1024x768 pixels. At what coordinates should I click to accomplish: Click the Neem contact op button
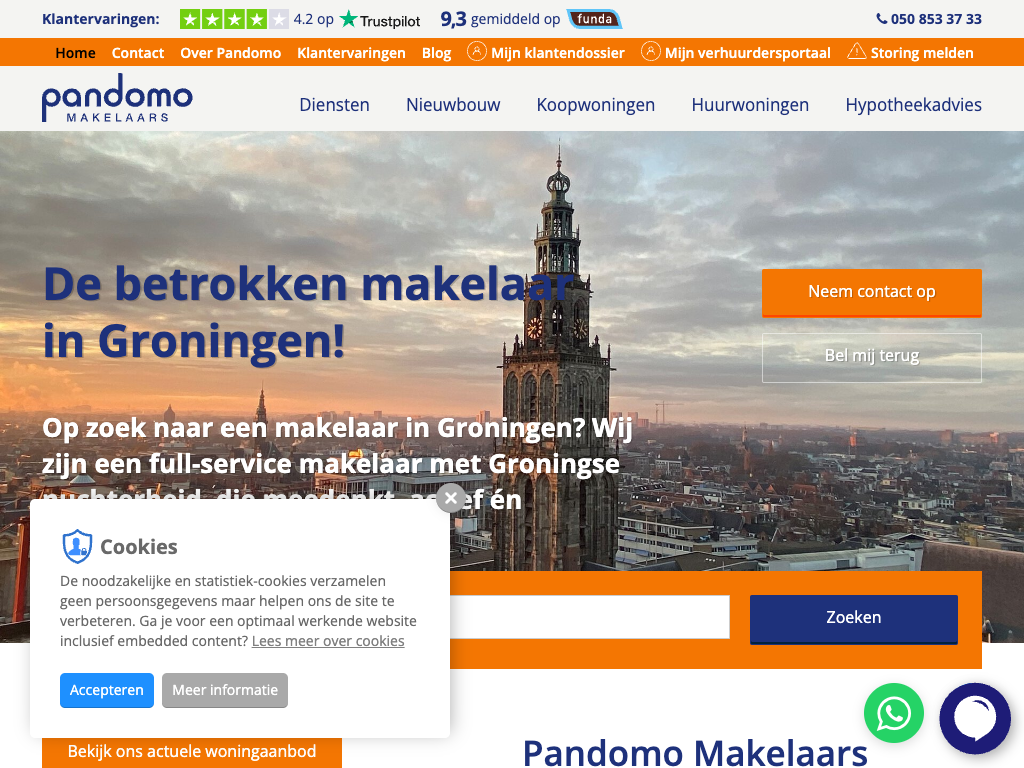click(872, 293)
